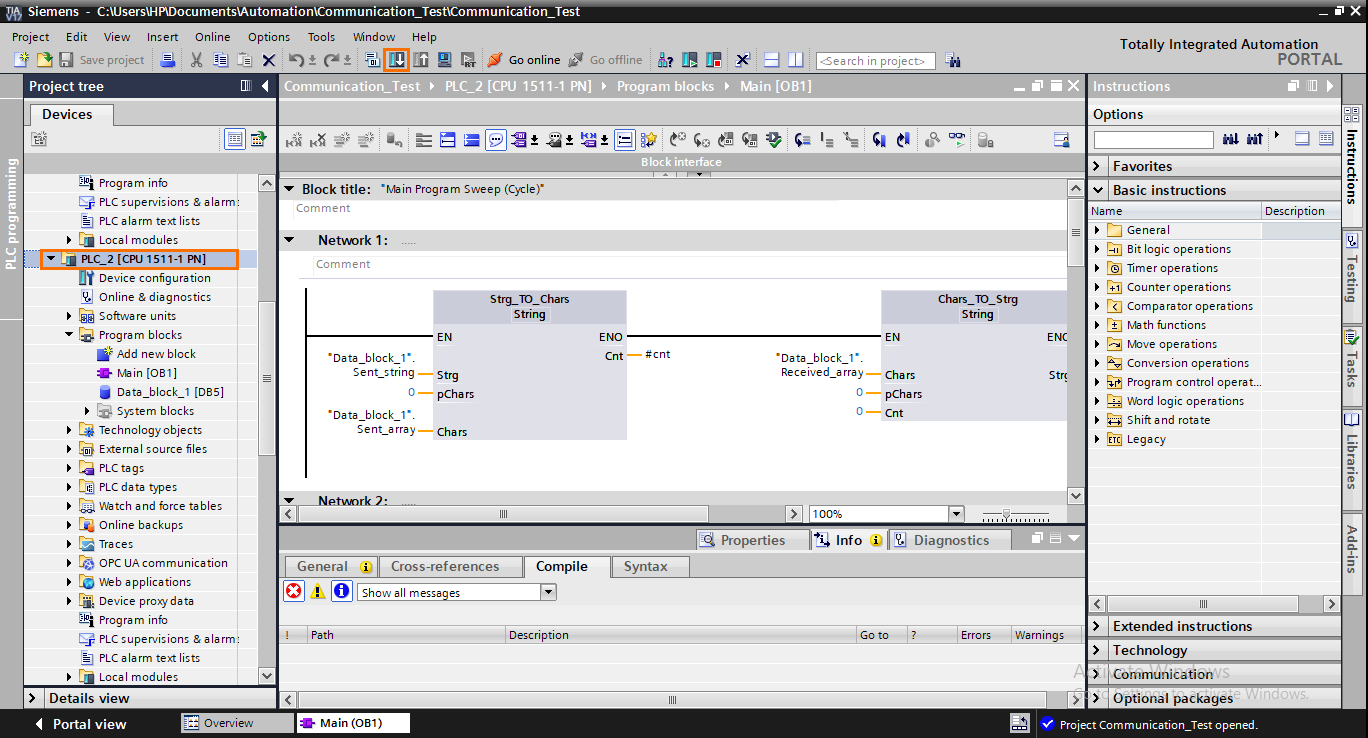The image size is (1368, 738).
Task: Toggle the warning messages filter
Action: click(x=317, y=591)
